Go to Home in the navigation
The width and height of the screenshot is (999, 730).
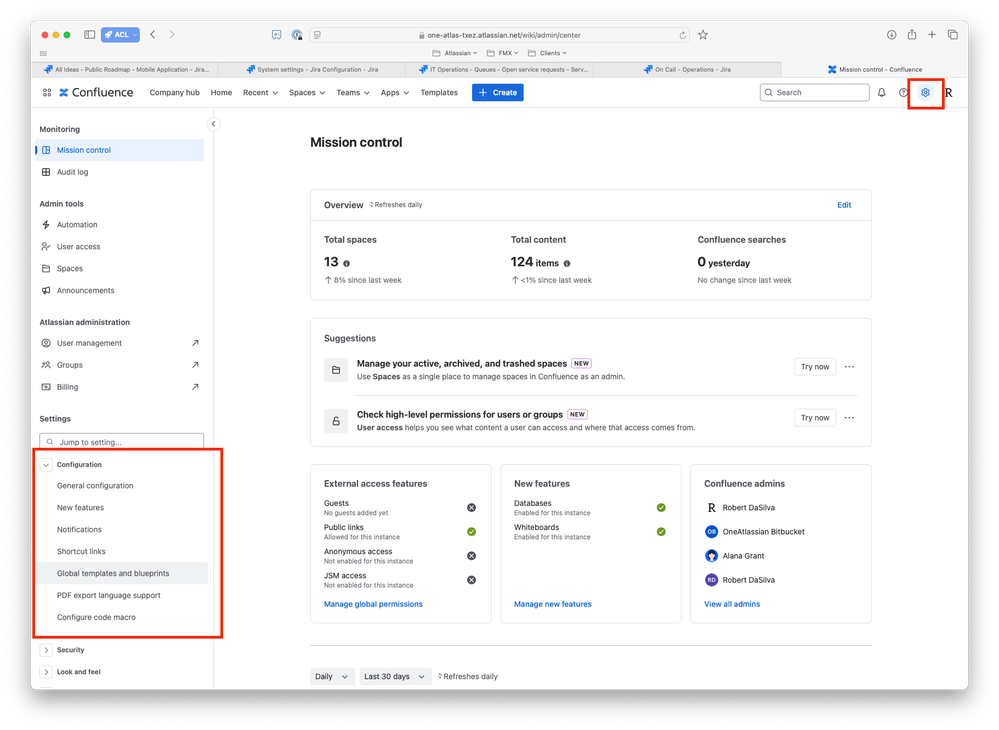pyautogui.click(x=221, y=93)
